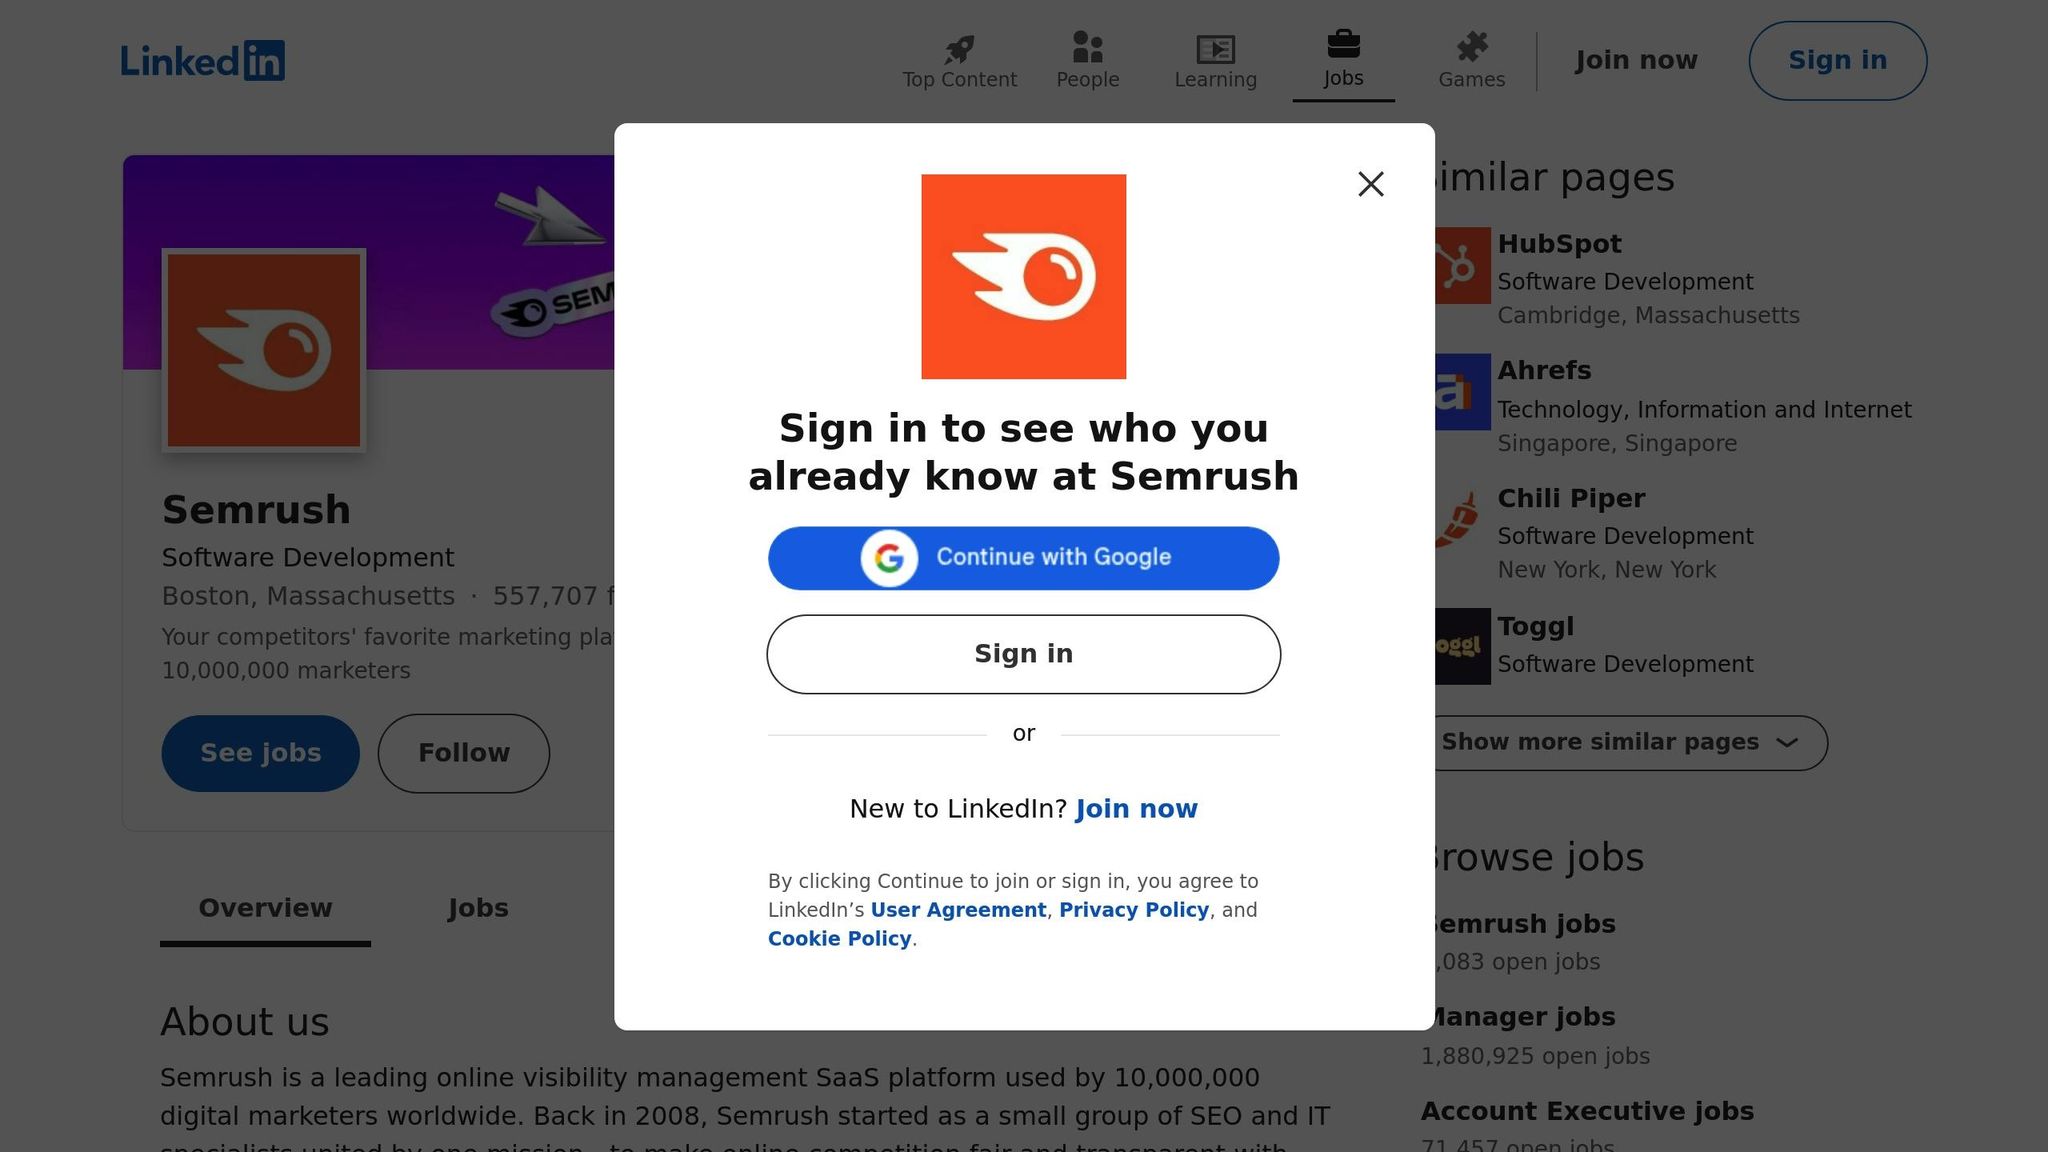Open HubSpot similar page
Viewport: 2048px width, 1152px height.
[x=1559, y=244]
